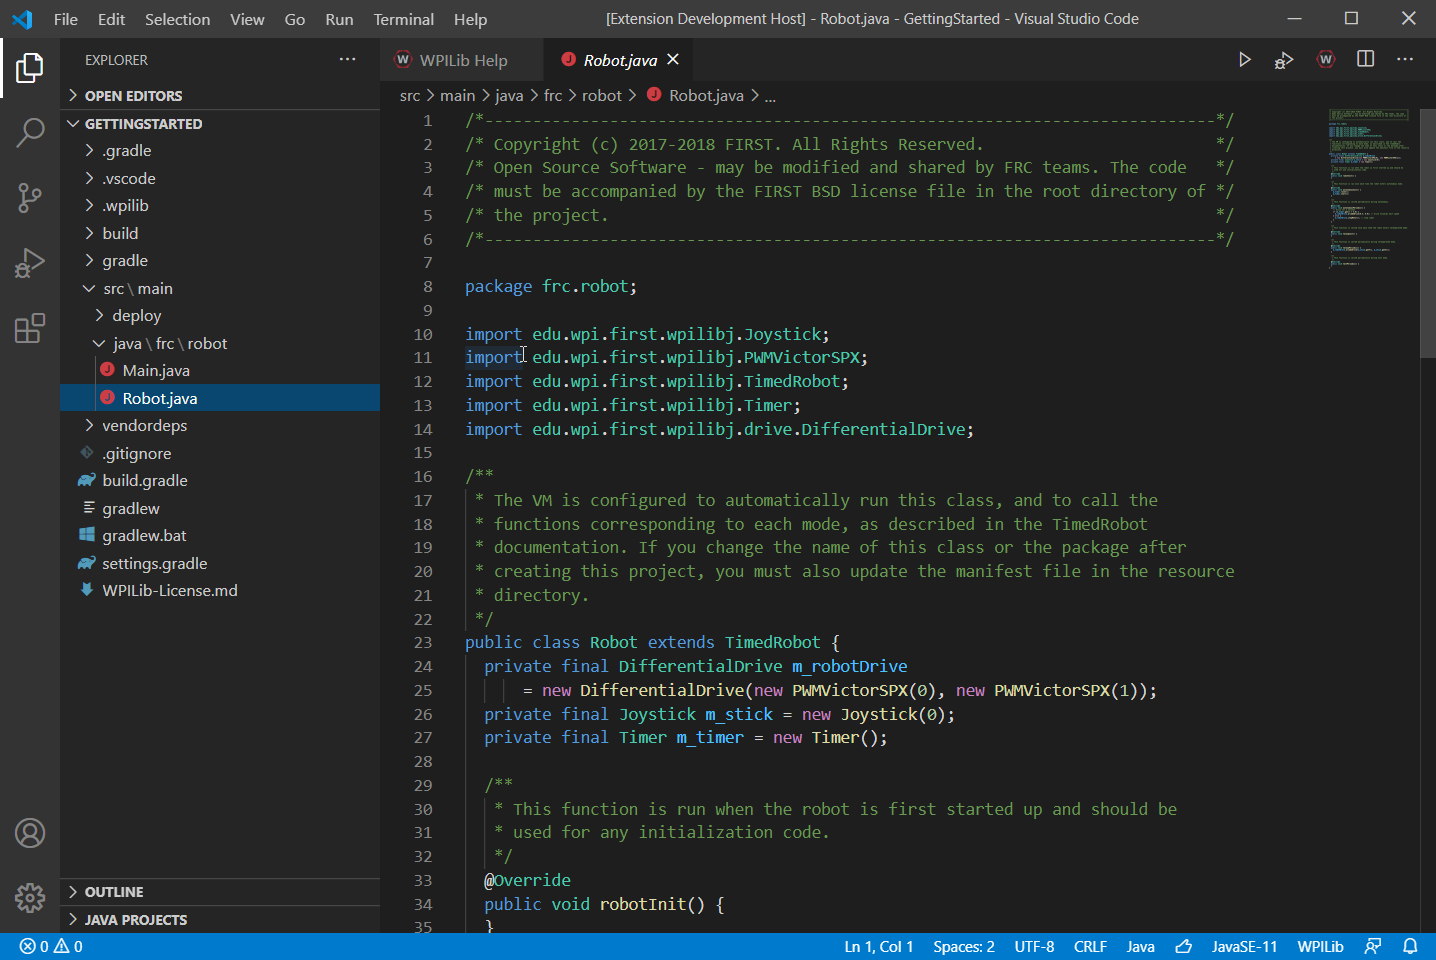Click the Java icon beside Main.java
Viewport: 1436px width, 960px height.
107,369
